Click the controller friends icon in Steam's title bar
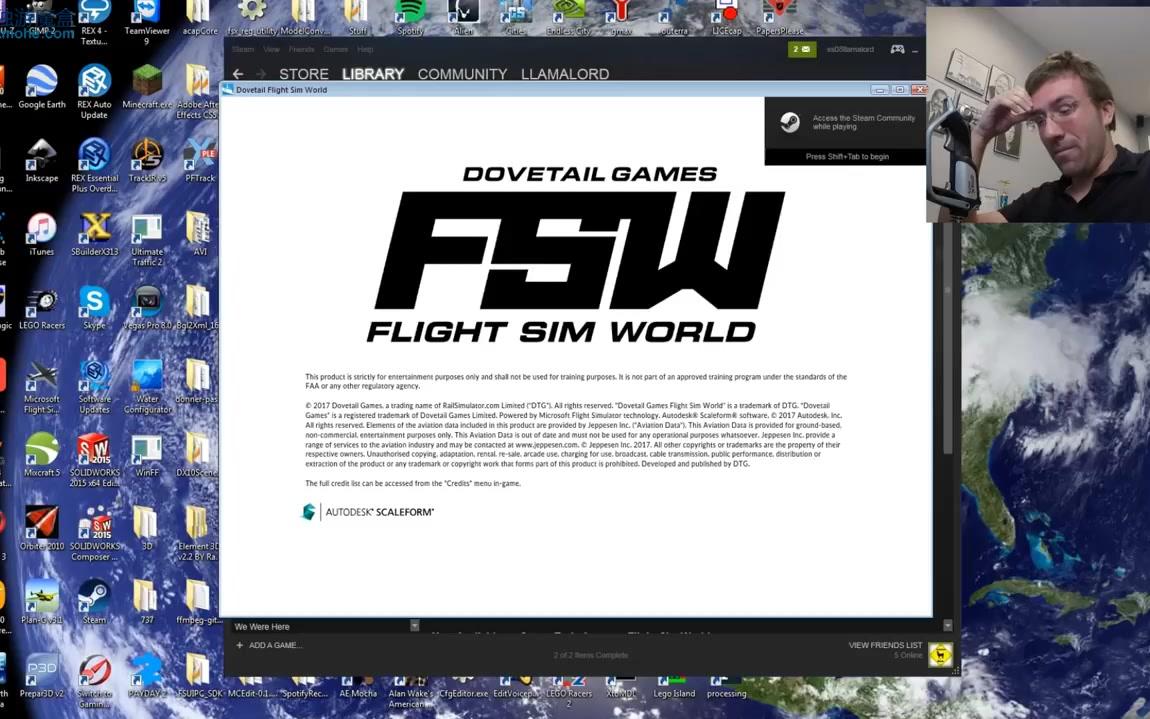This screenshot has height=719, width=1150. [x=897, y=48]
